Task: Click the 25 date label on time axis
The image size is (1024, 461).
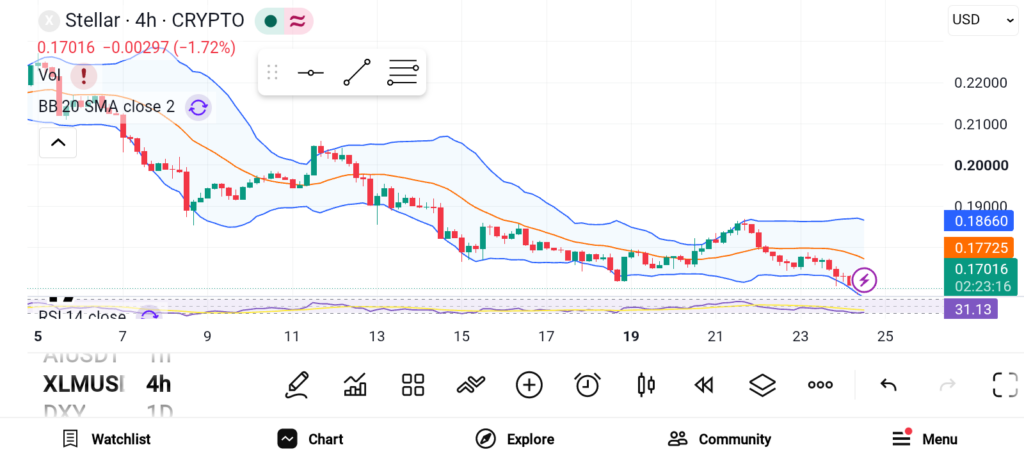Action: tap(885, 336)
